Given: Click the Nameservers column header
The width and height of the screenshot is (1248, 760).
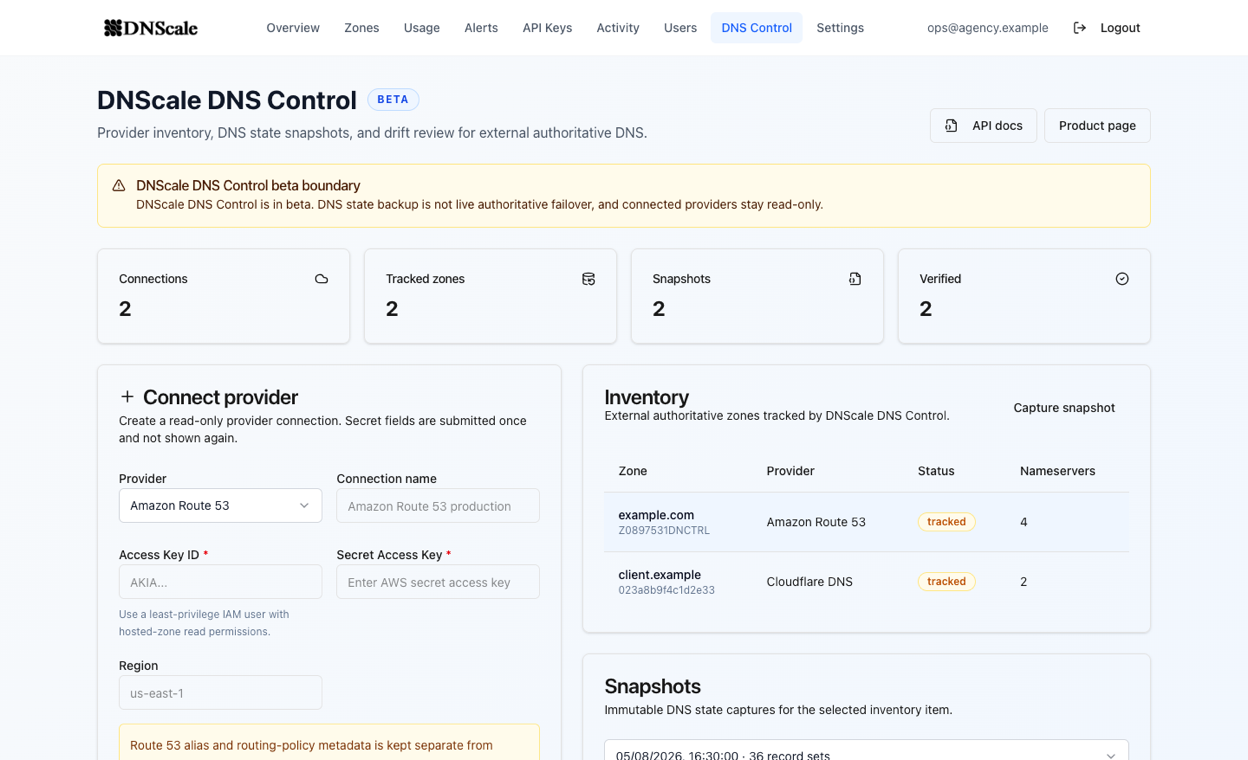Looking at the screenshot, I should tap(1058, 471).
